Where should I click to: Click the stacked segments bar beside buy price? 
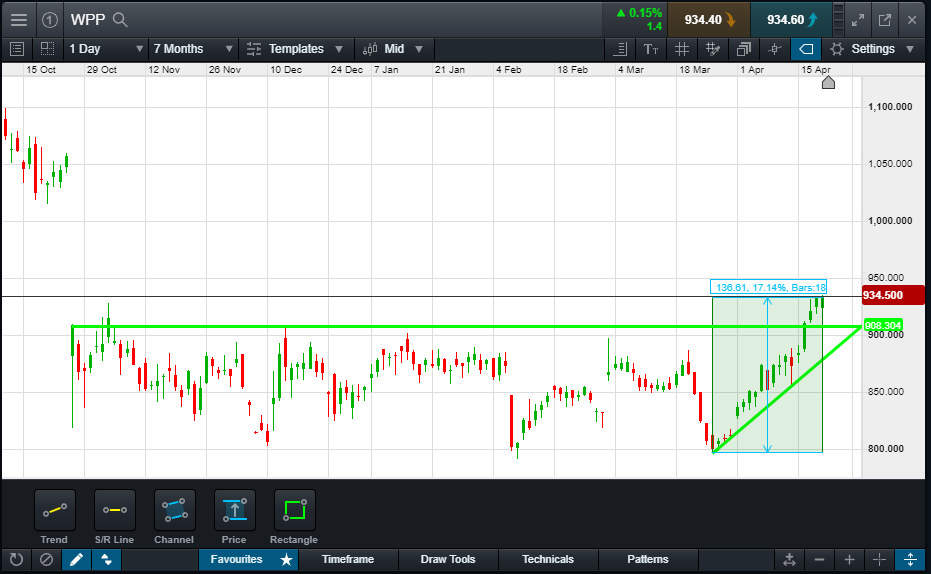[x=838, y=20]
